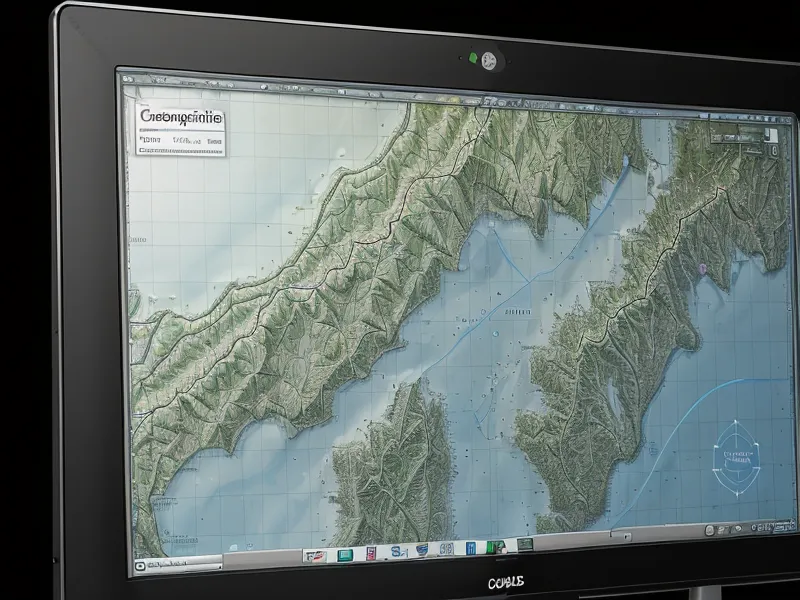This screenshot has width=800, height=600.
Task: Click the dark green monitor dock icon
Action: (x=525, y=544)
